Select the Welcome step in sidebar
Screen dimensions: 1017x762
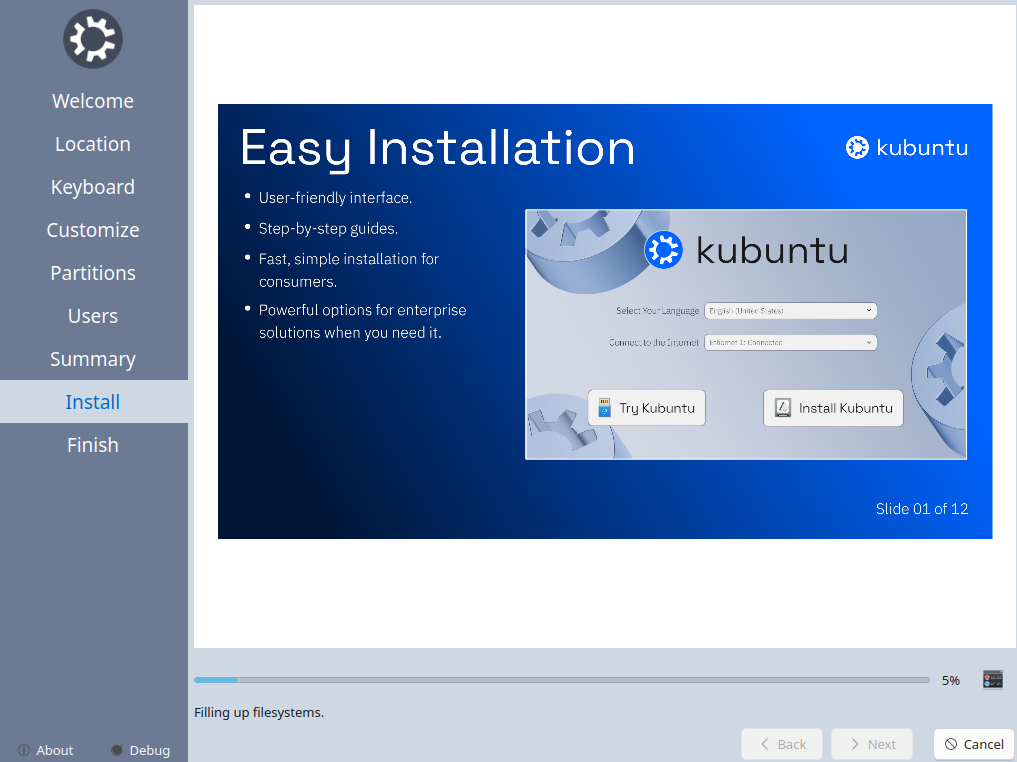tap(93, 101)
